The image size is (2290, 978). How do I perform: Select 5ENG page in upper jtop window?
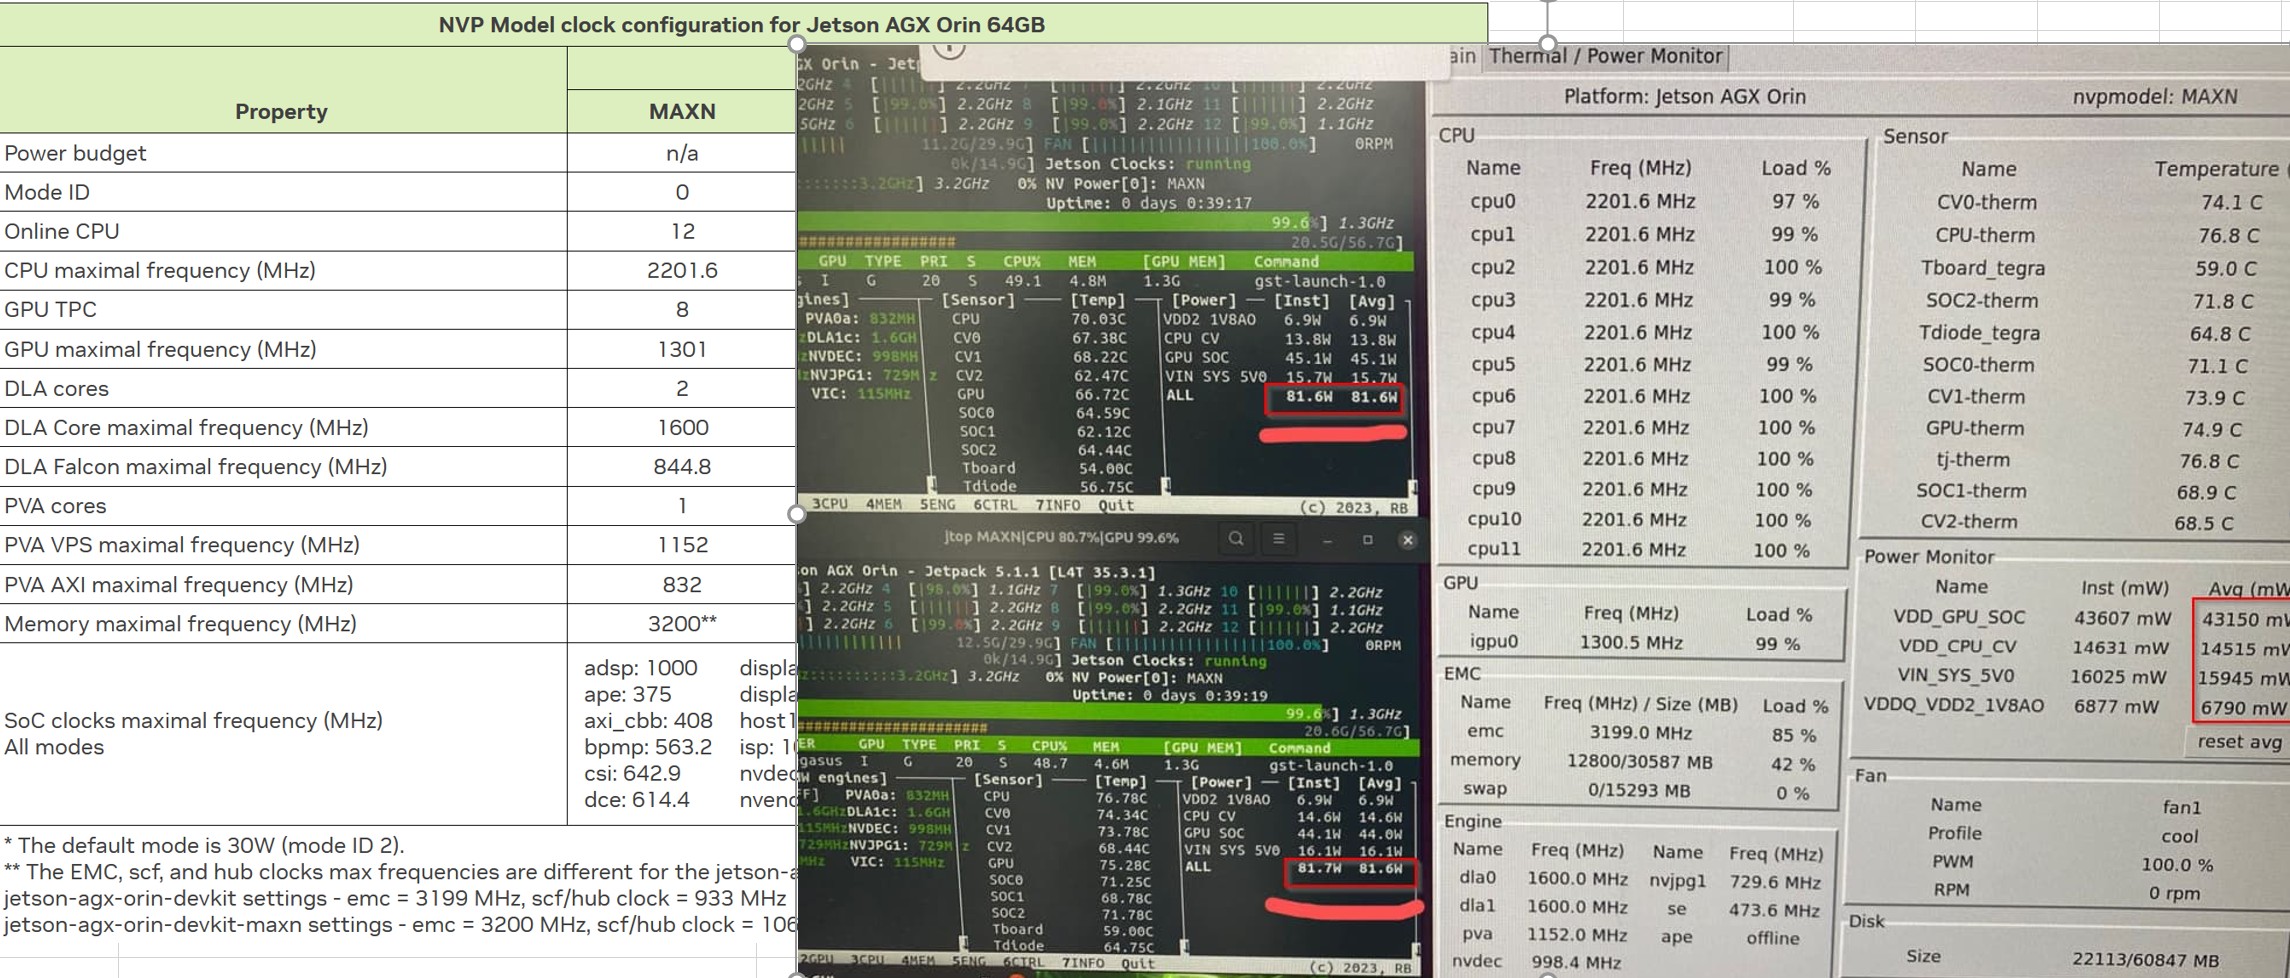click(938, 504)
